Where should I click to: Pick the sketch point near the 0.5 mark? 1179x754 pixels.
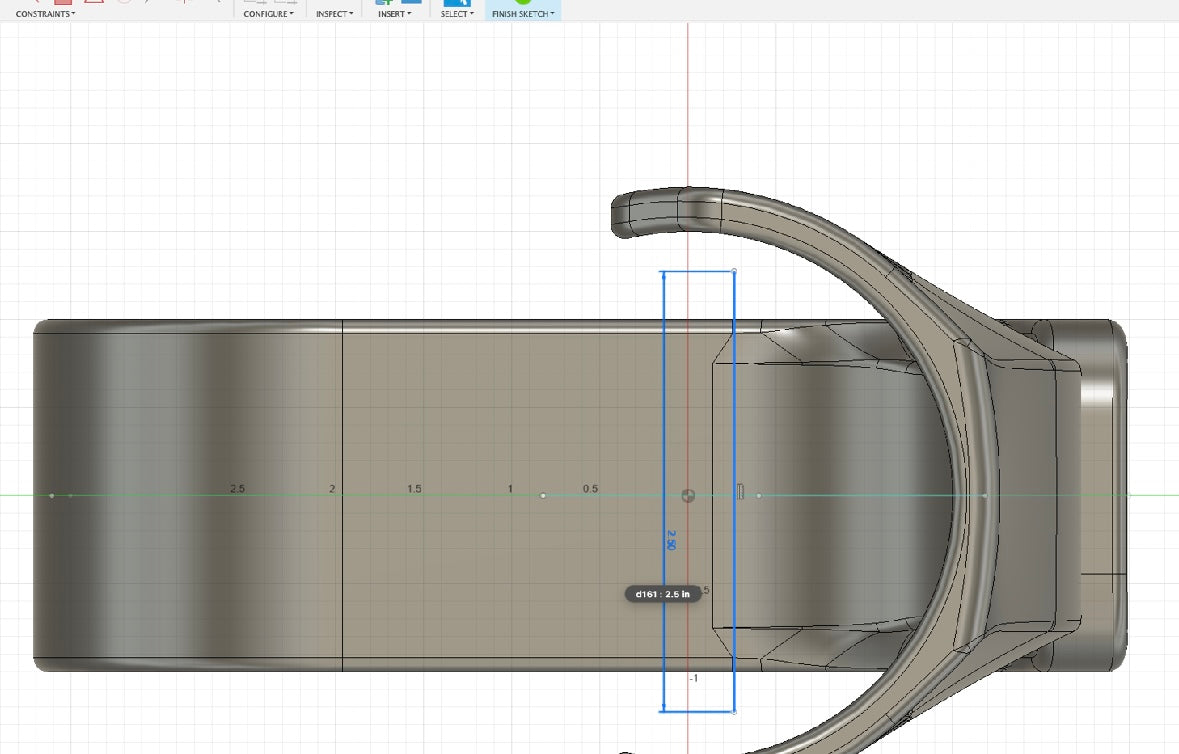click(x=543, y=495)
